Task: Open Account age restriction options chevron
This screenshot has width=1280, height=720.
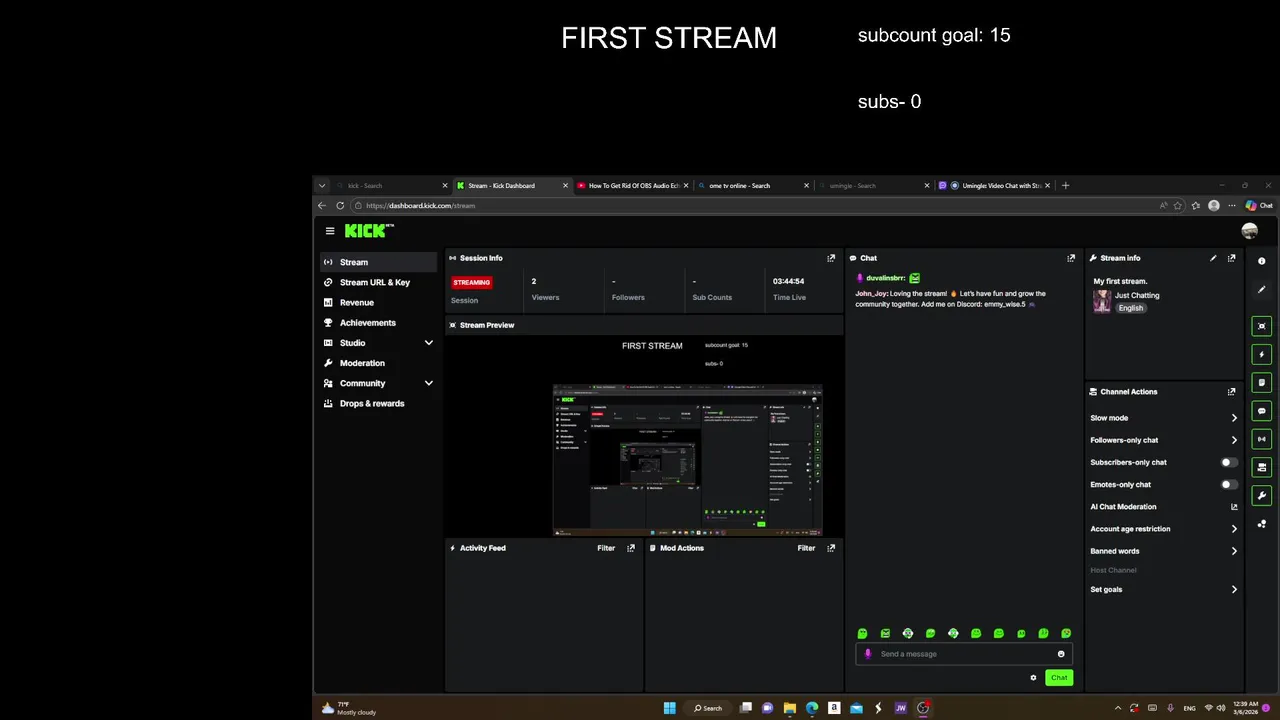Action: pyautogui.click(x=1234, y=529)
